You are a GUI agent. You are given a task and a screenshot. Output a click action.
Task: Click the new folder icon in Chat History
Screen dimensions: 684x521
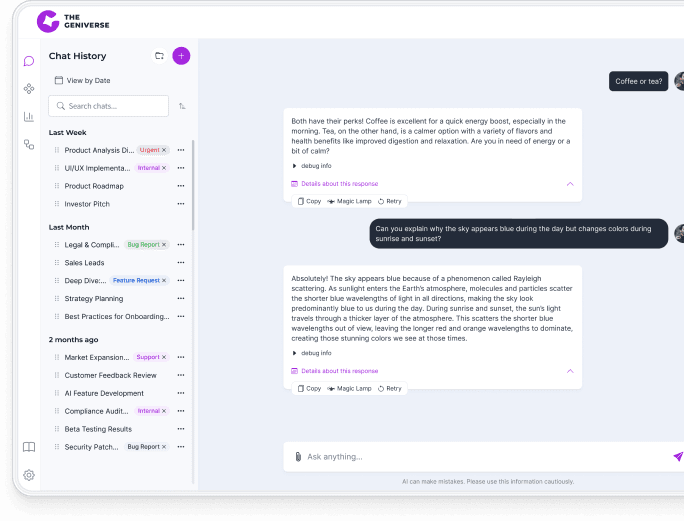click(x=159, y=56)
